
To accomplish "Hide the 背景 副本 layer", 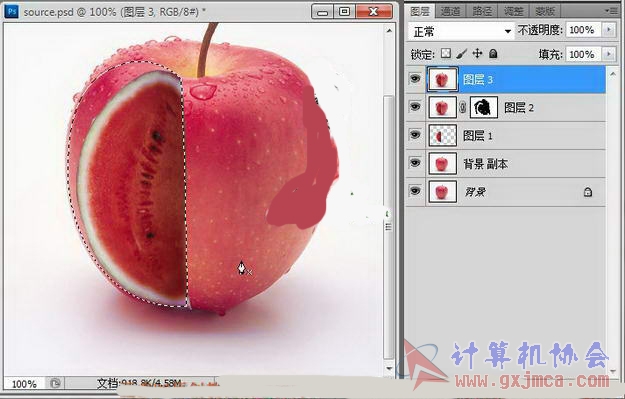I will (415, 163).
